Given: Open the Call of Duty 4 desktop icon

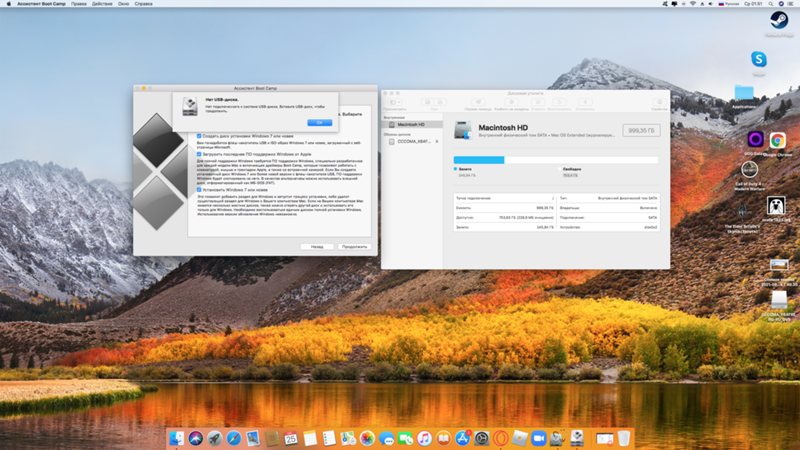Looking at the screenshot, I should (749, 169).
